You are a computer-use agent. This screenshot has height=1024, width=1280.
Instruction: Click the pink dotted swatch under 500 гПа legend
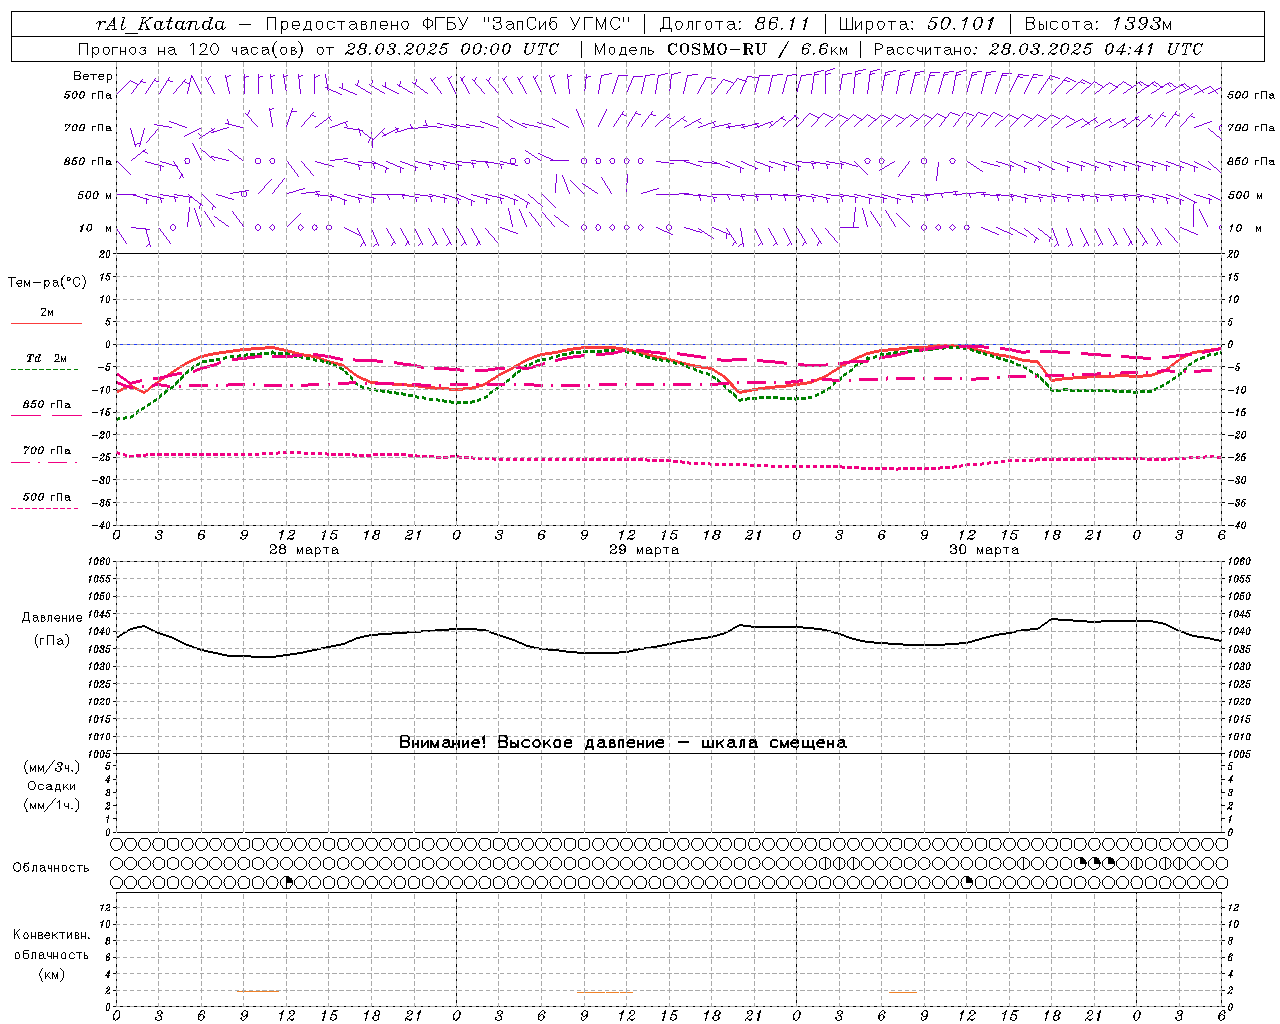(x=45, y=508)
